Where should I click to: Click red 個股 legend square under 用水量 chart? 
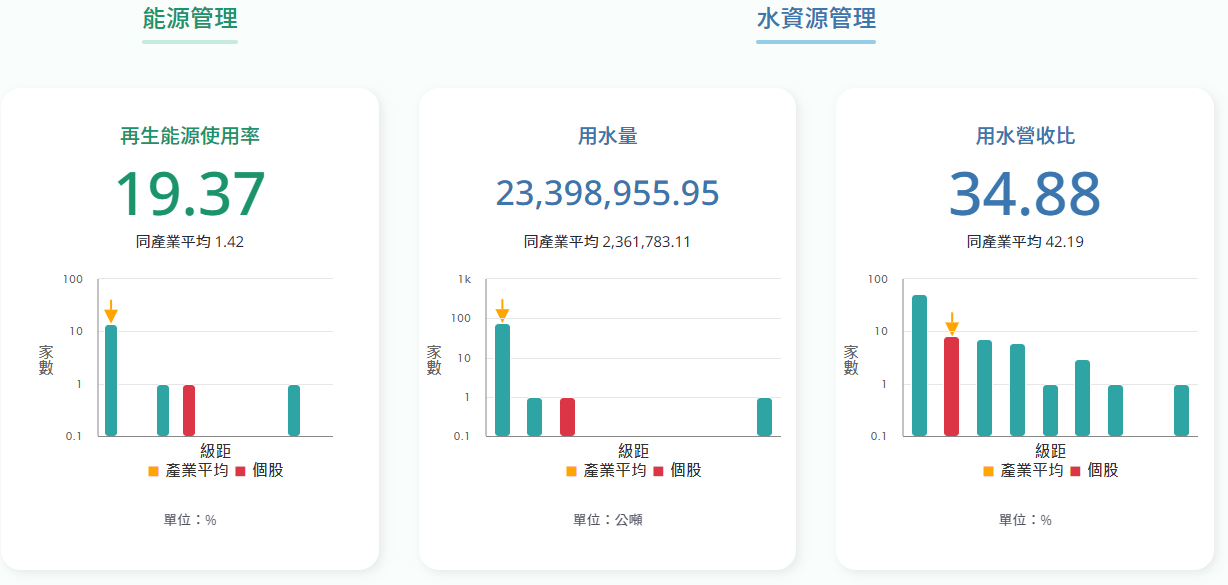tap(657, 471)
